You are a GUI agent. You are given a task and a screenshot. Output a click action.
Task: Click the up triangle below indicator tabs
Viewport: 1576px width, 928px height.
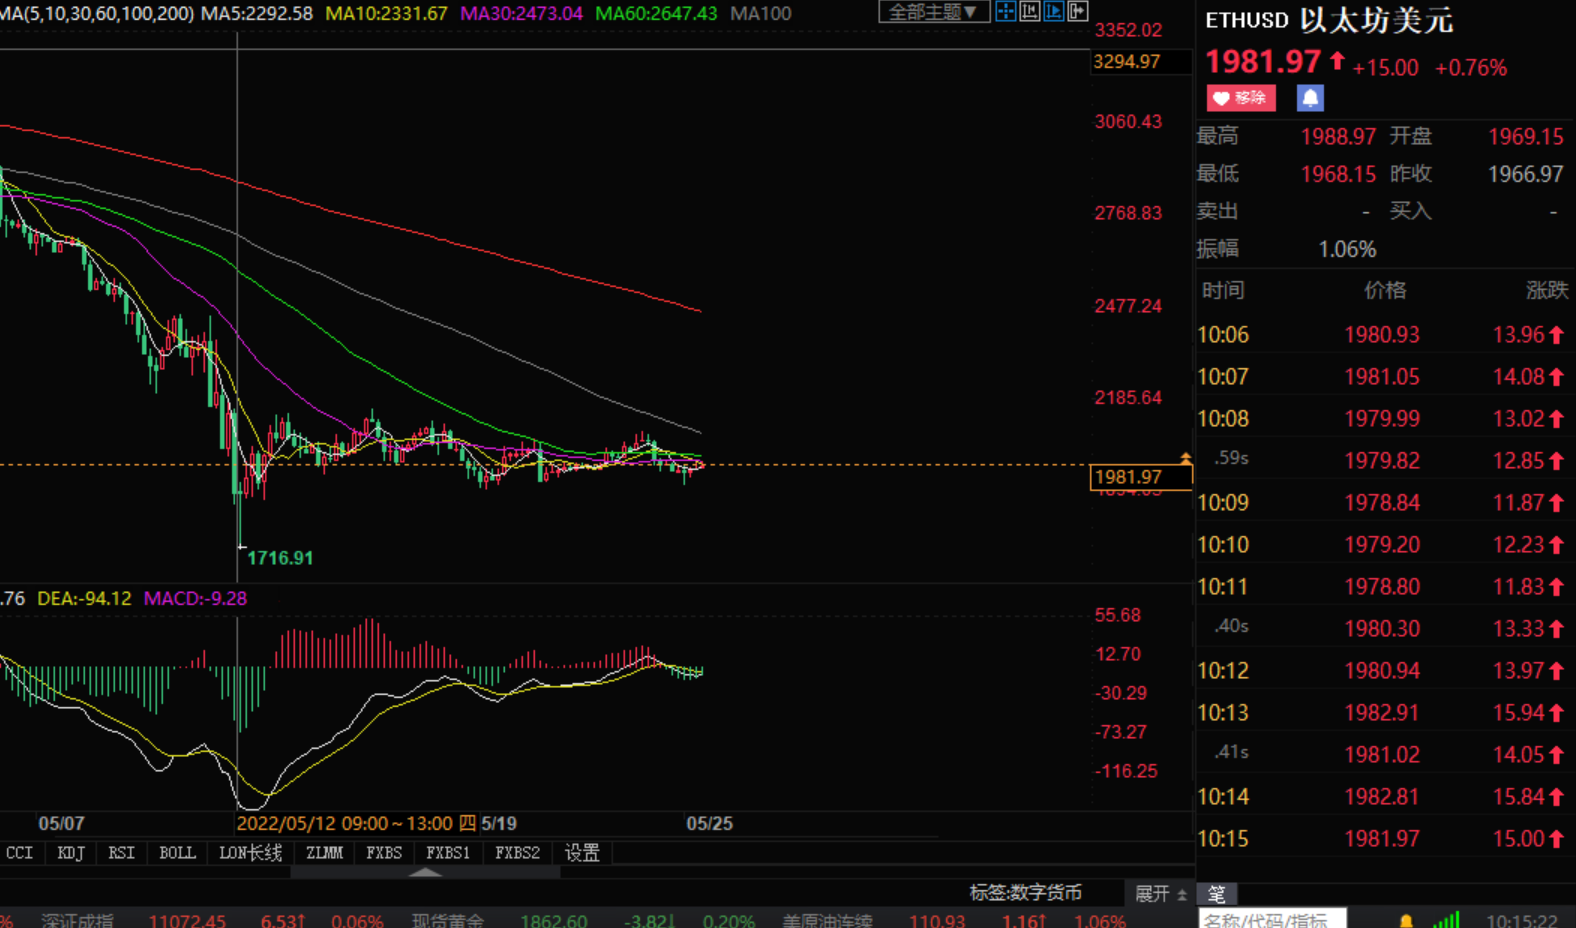point(425,873)
